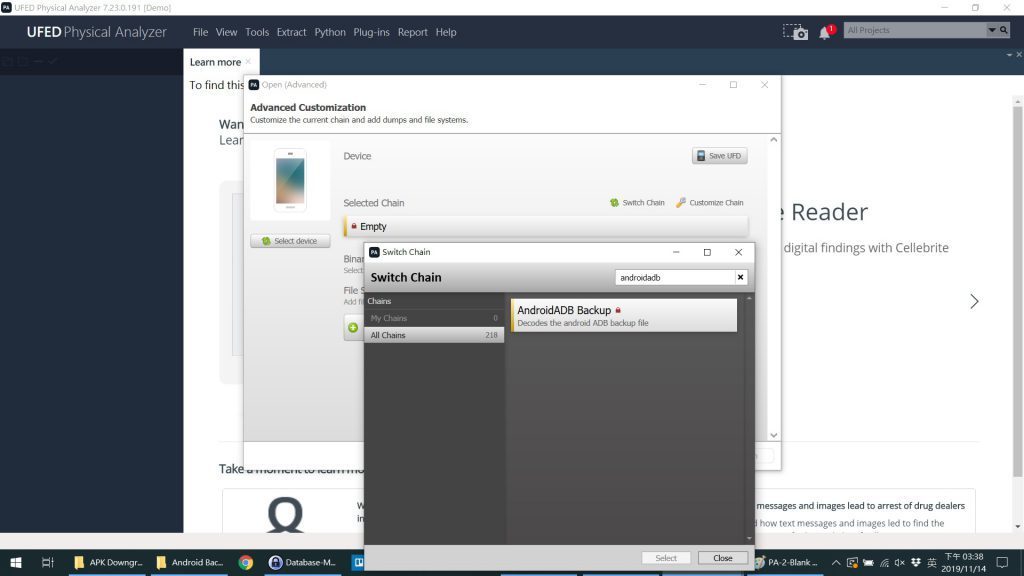Open Task View on the taskbar
Image resolution: width=1024 pixels, height=576 pixels.
[x=47, y=562]
